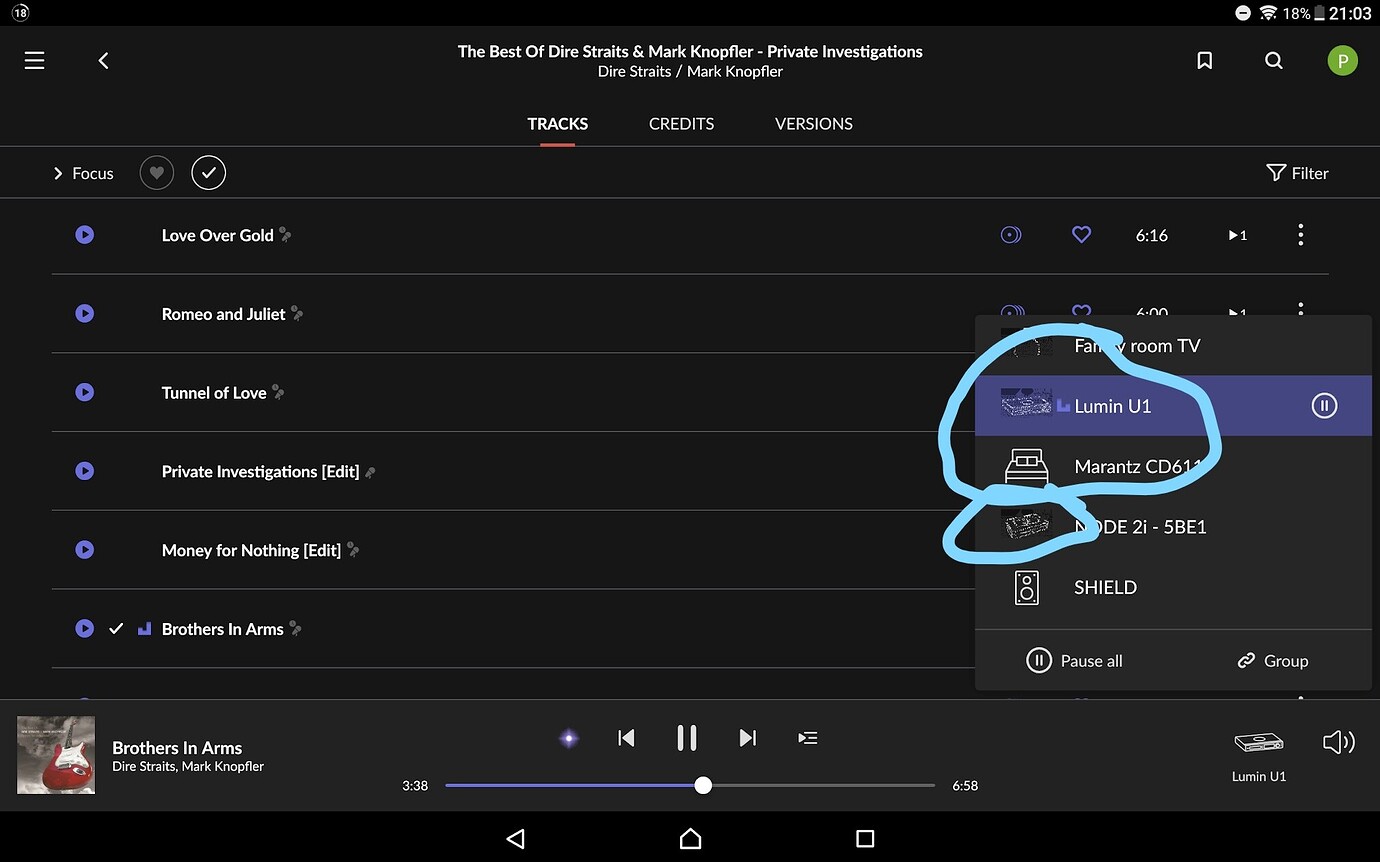Open search
This screenshot has width=1380, height=862.
pyautogui.click(x=1273, y=60)
